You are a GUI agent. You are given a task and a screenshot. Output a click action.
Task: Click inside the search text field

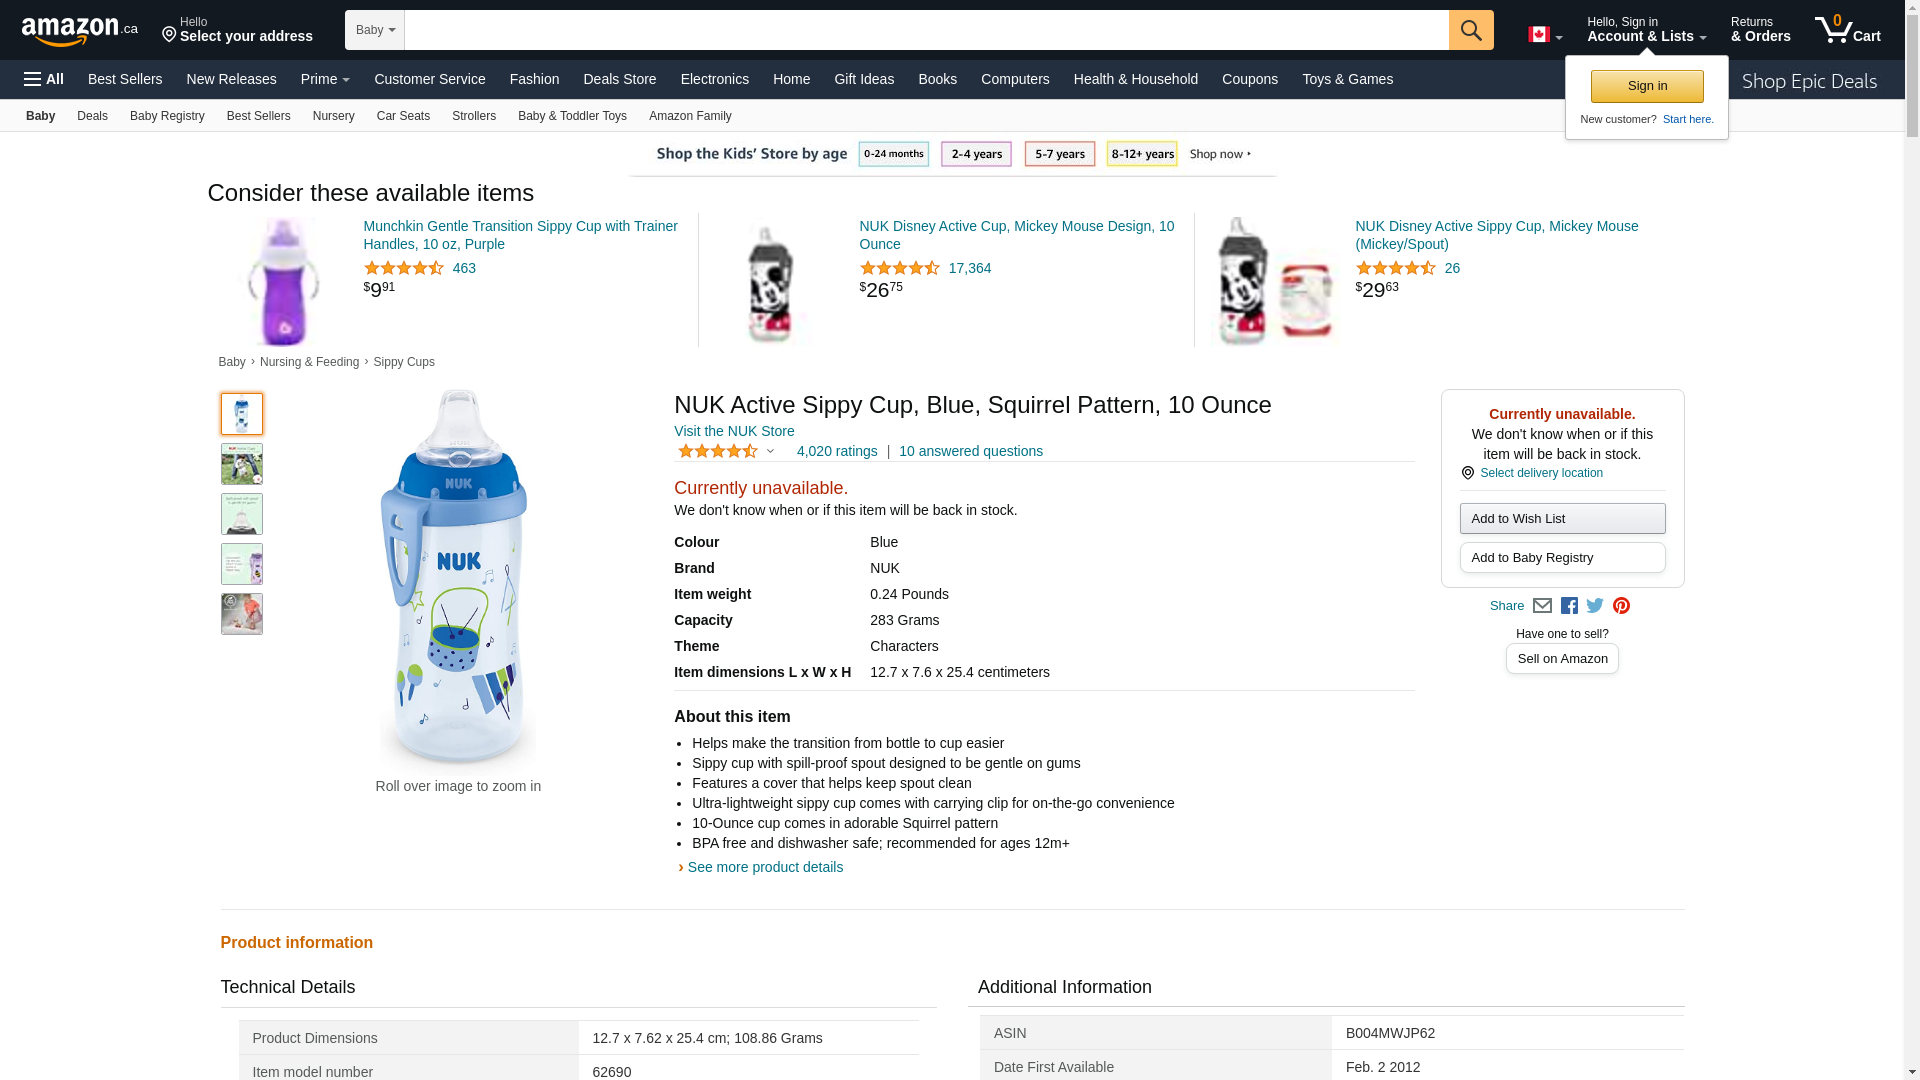pos(926,30)
